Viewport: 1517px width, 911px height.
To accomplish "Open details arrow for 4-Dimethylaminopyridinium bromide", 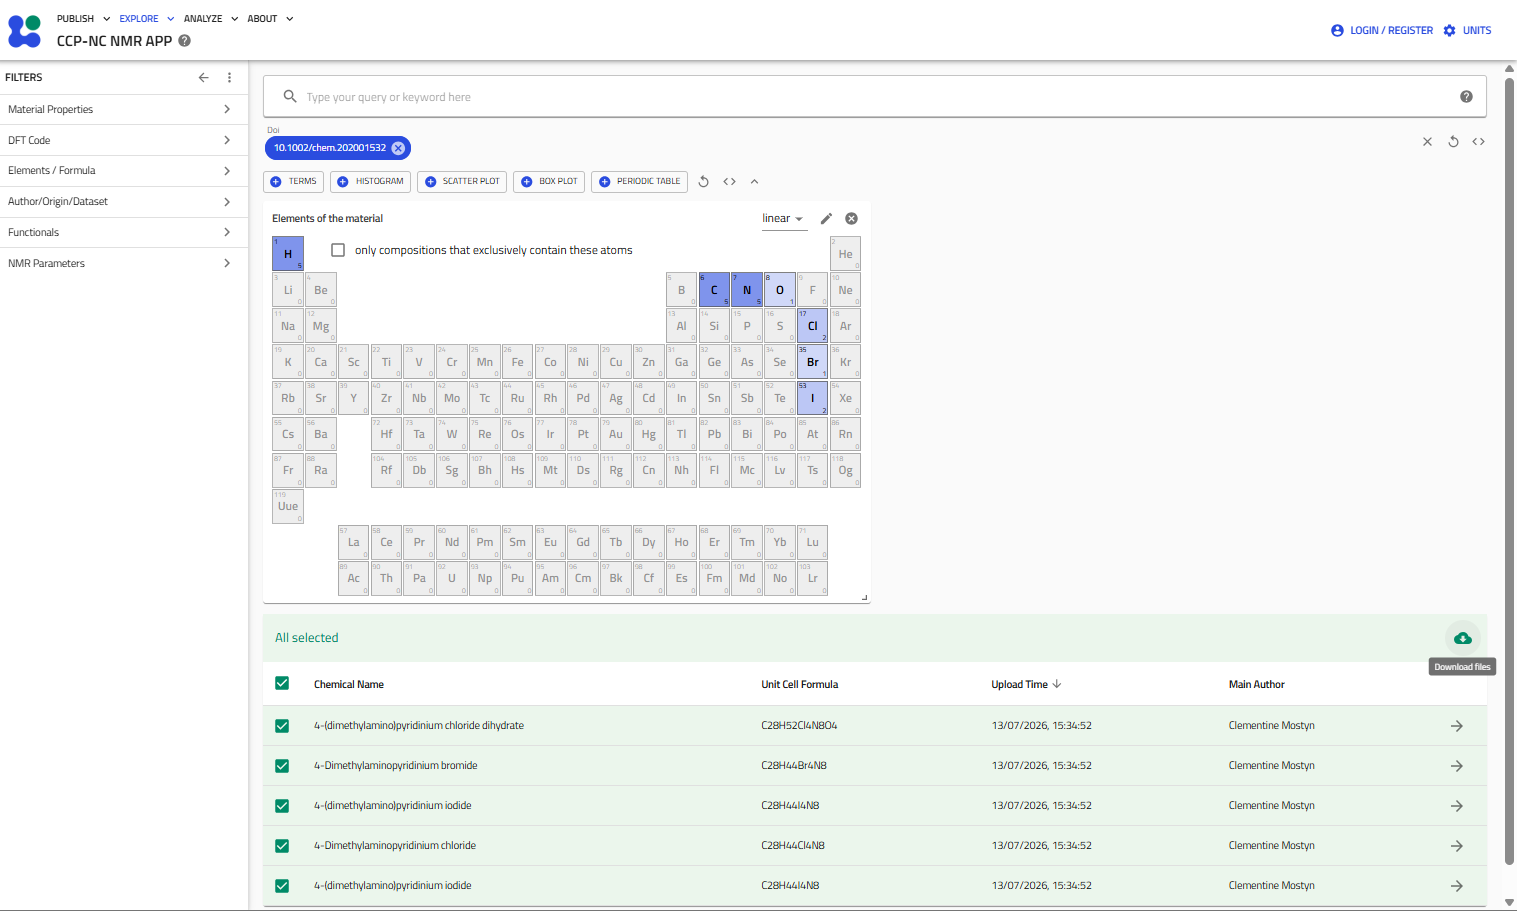I will tap(1457, 766).
